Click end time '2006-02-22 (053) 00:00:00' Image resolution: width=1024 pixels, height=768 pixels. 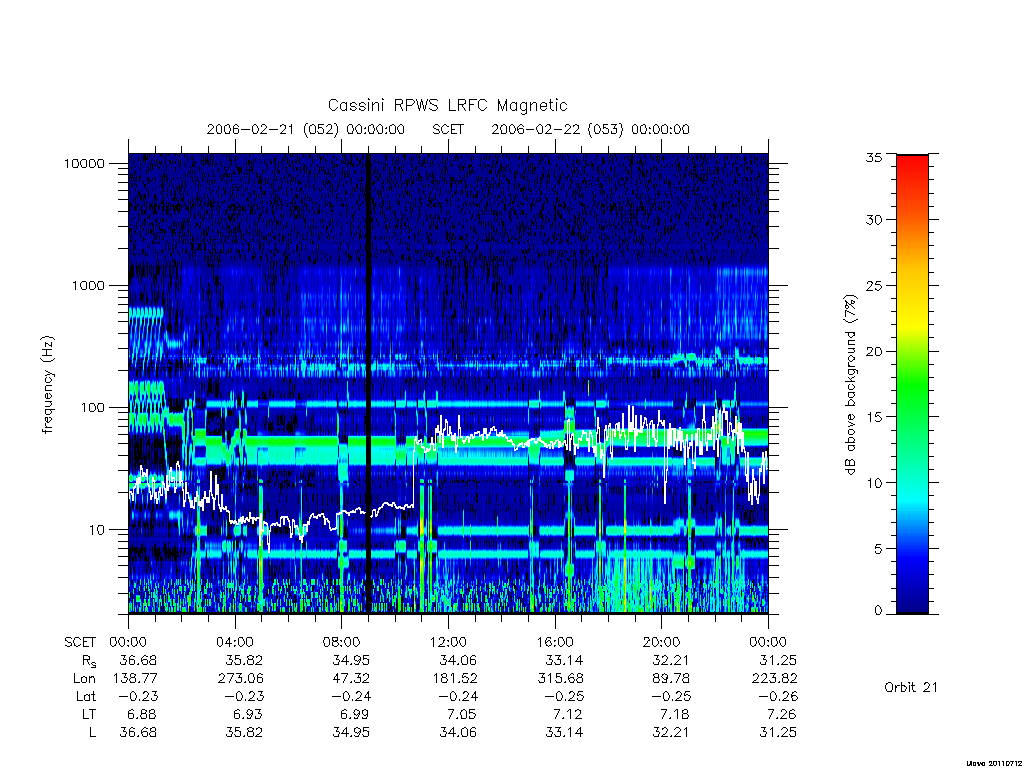tap(590, 129)
